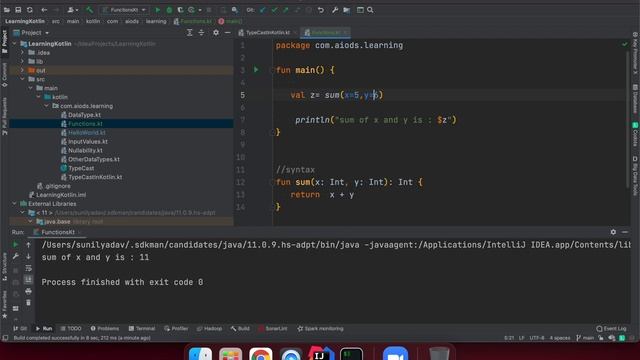Clear console with trash icon

[x=28, y=303]
